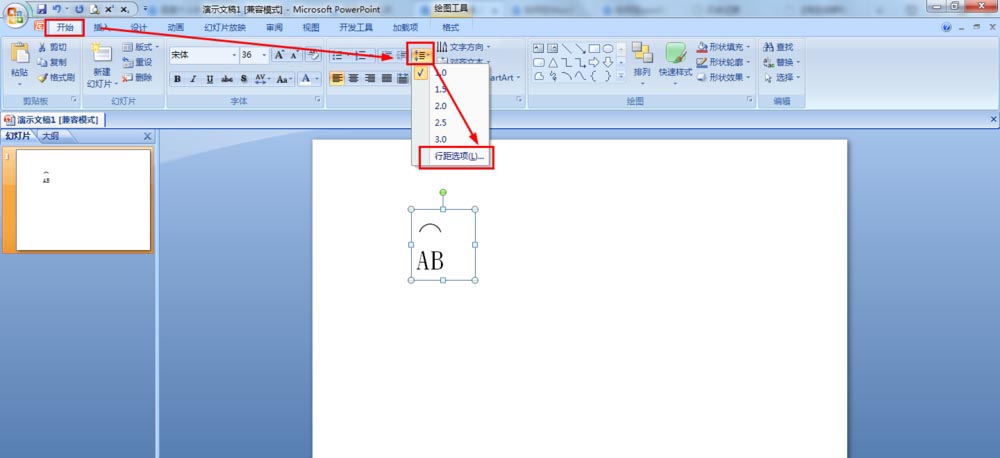
Task: Toggle bold formatting
Action: [177, 79]
